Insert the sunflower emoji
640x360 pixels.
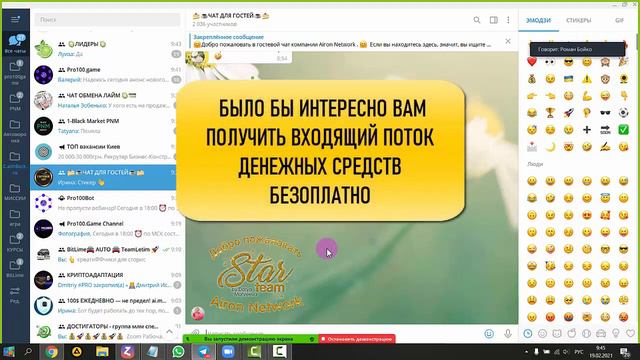click(x=623, y=79)
